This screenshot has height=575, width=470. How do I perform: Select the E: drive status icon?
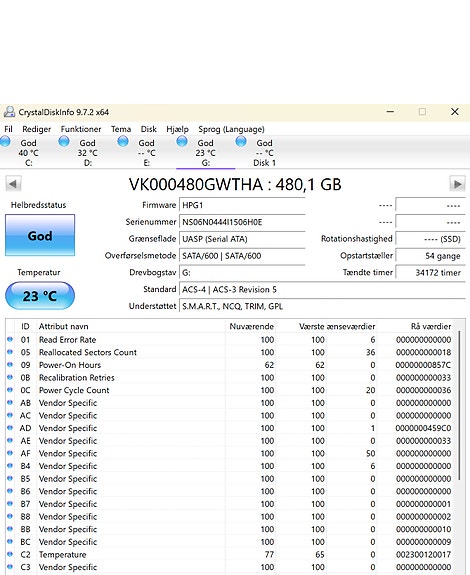click(123, 142)
